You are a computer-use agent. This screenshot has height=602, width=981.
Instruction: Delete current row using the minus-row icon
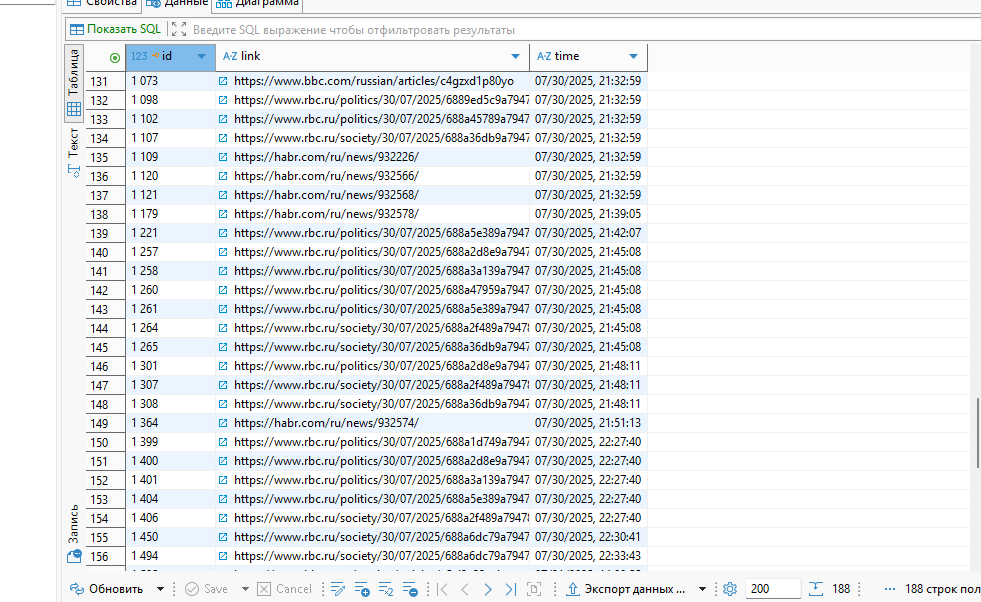pyautogui.click(x=410, y=589)
